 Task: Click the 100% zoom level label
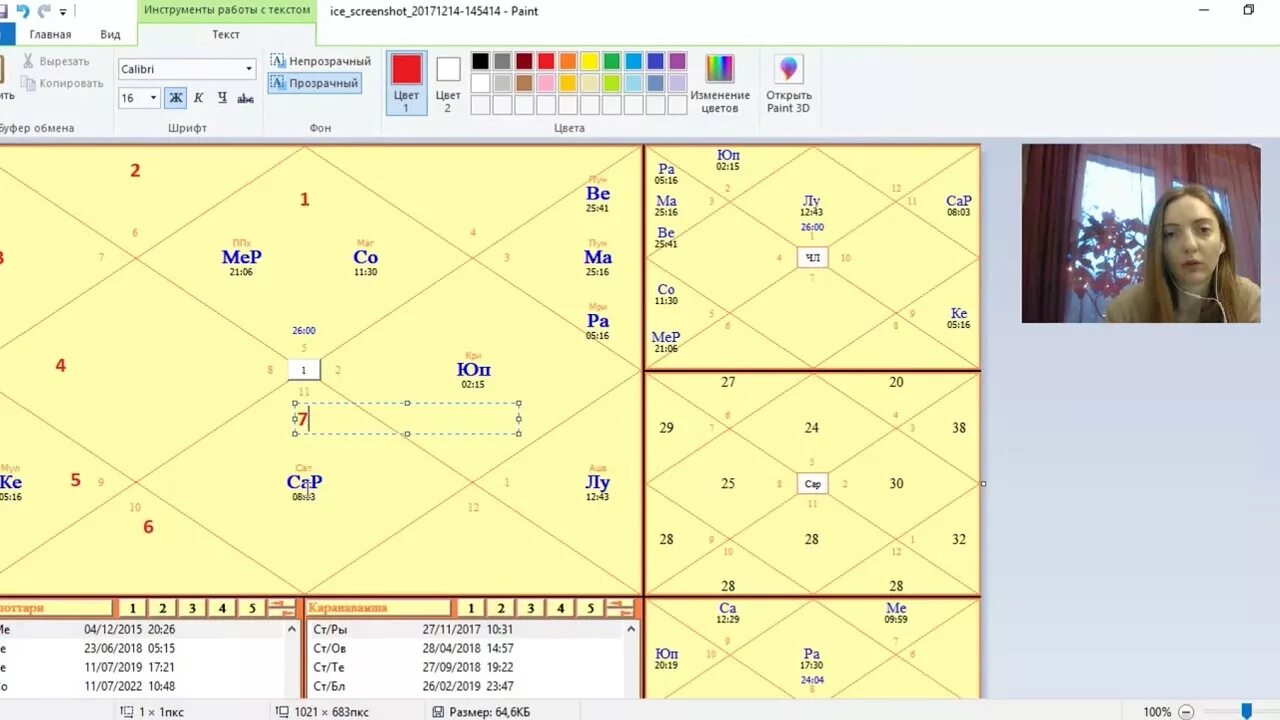(1157, 712)
